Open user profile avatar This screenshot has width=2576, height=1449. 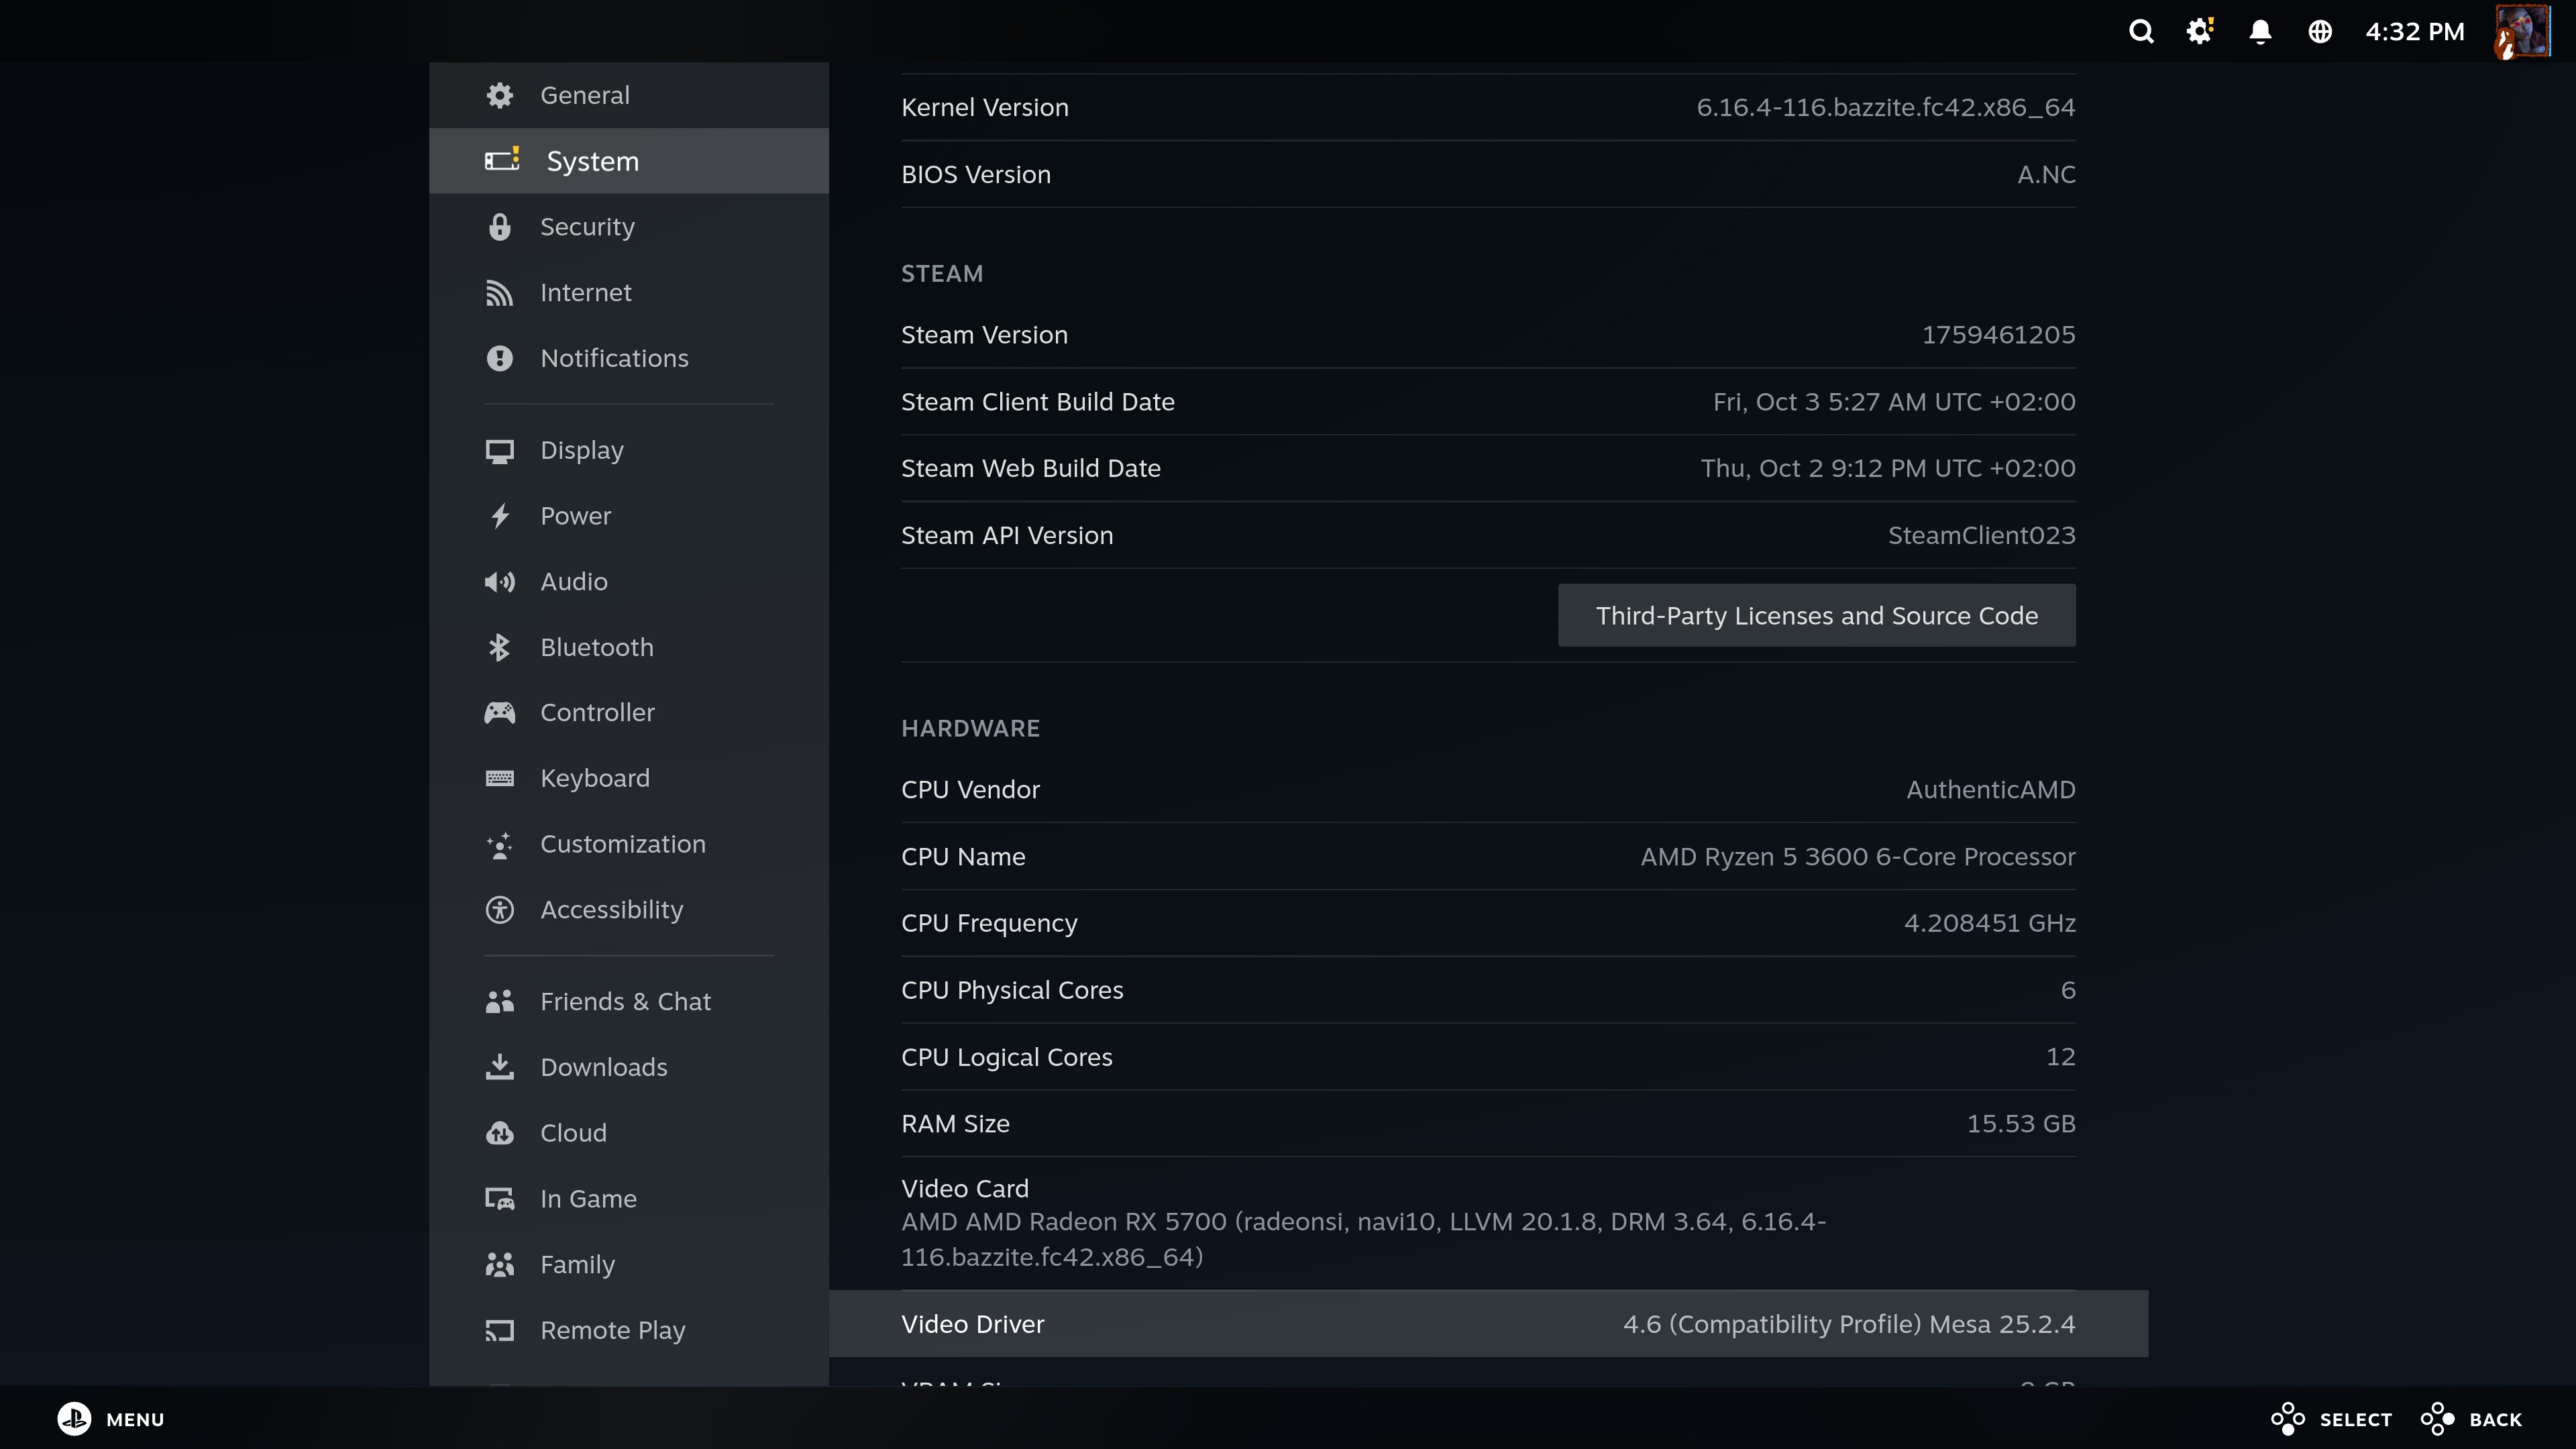click(x=2521, y=31)
